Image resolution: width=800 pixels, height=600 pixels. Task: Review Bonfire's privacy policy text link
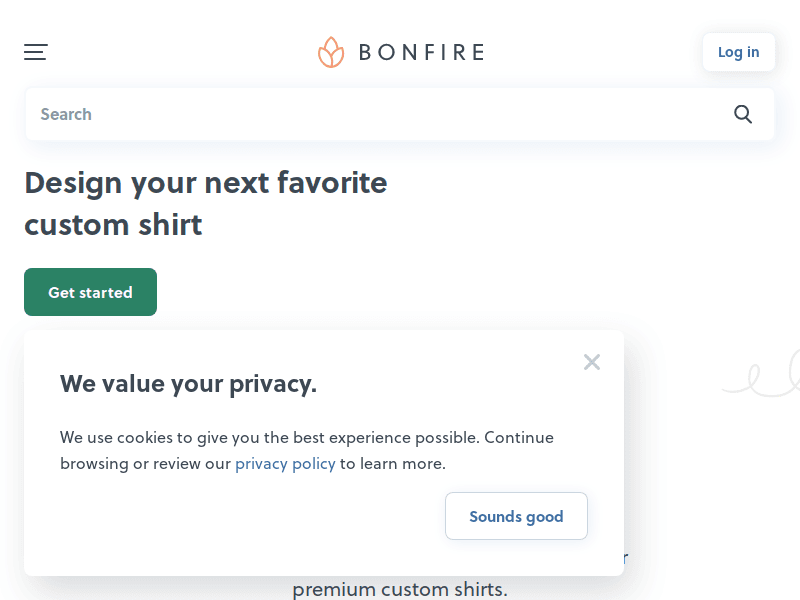[x=285, y=463]
